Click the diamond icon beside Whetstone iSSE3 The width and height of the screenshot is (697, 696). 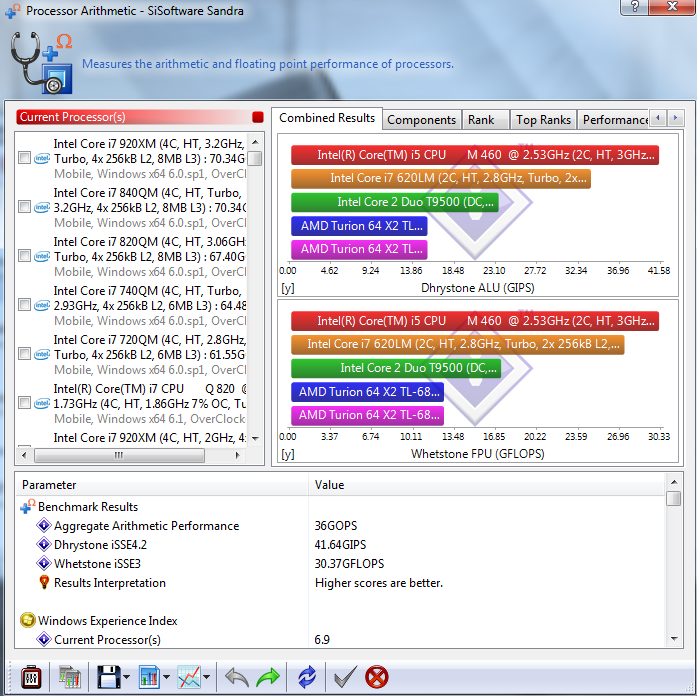coord(44,563)
